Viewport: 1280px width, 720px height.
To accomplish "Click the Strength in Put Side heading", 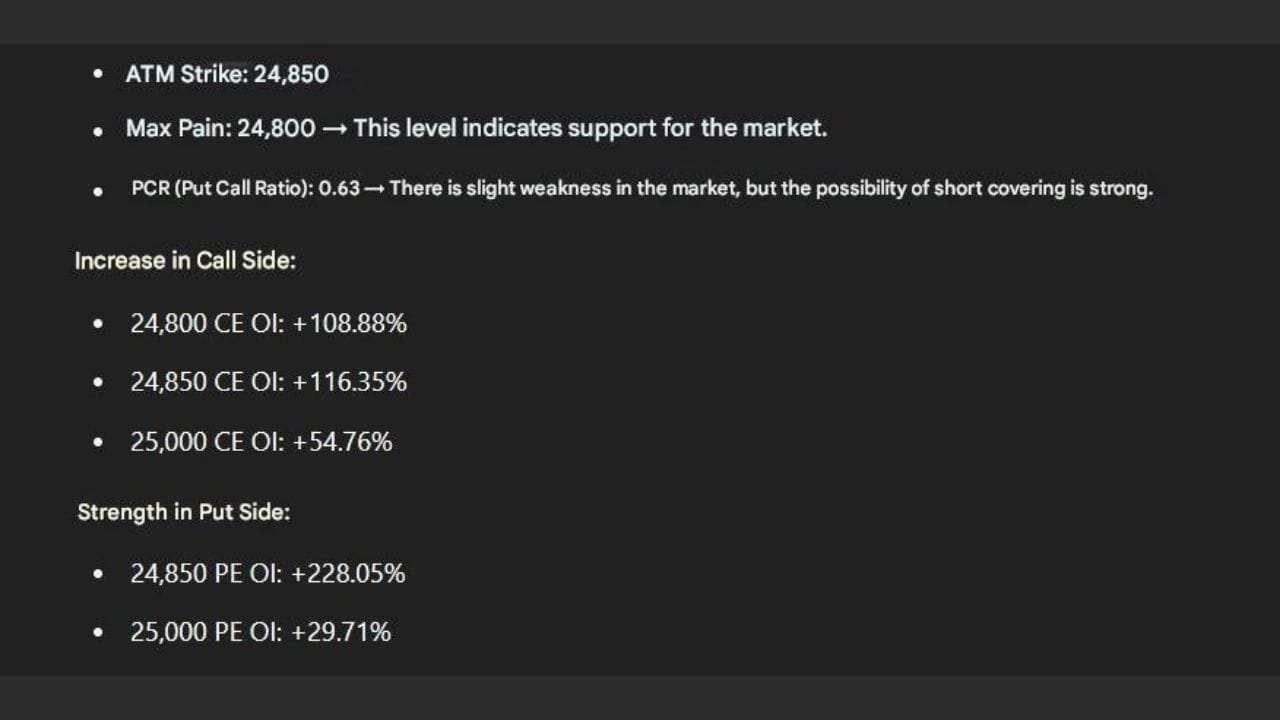I will point(183,512).
